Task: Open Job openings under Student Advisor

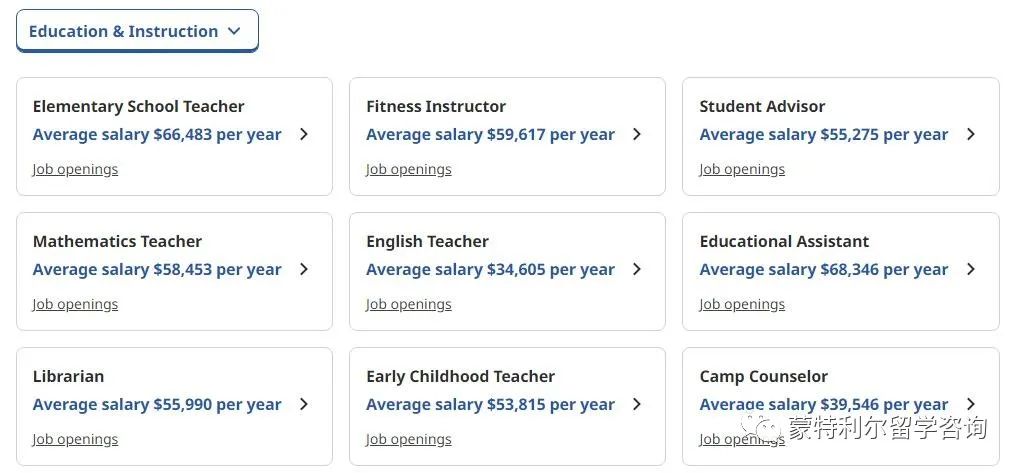Action: (x=742, y=169)
